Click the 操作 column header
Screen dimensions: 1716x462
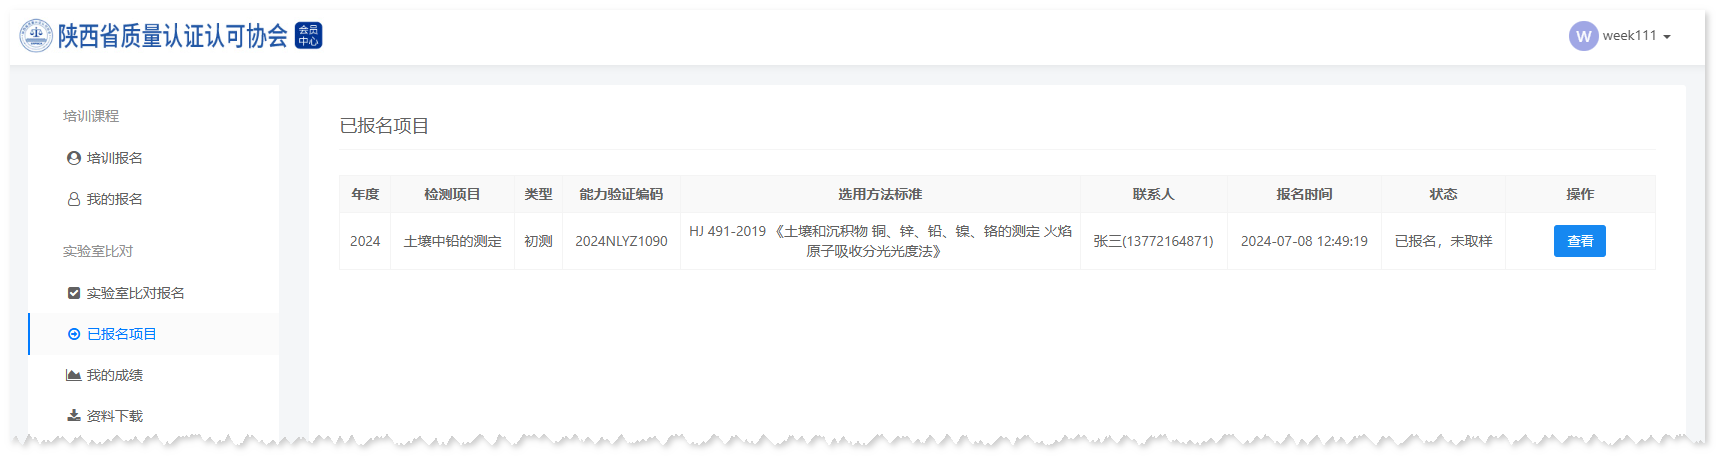(1580, 194)
